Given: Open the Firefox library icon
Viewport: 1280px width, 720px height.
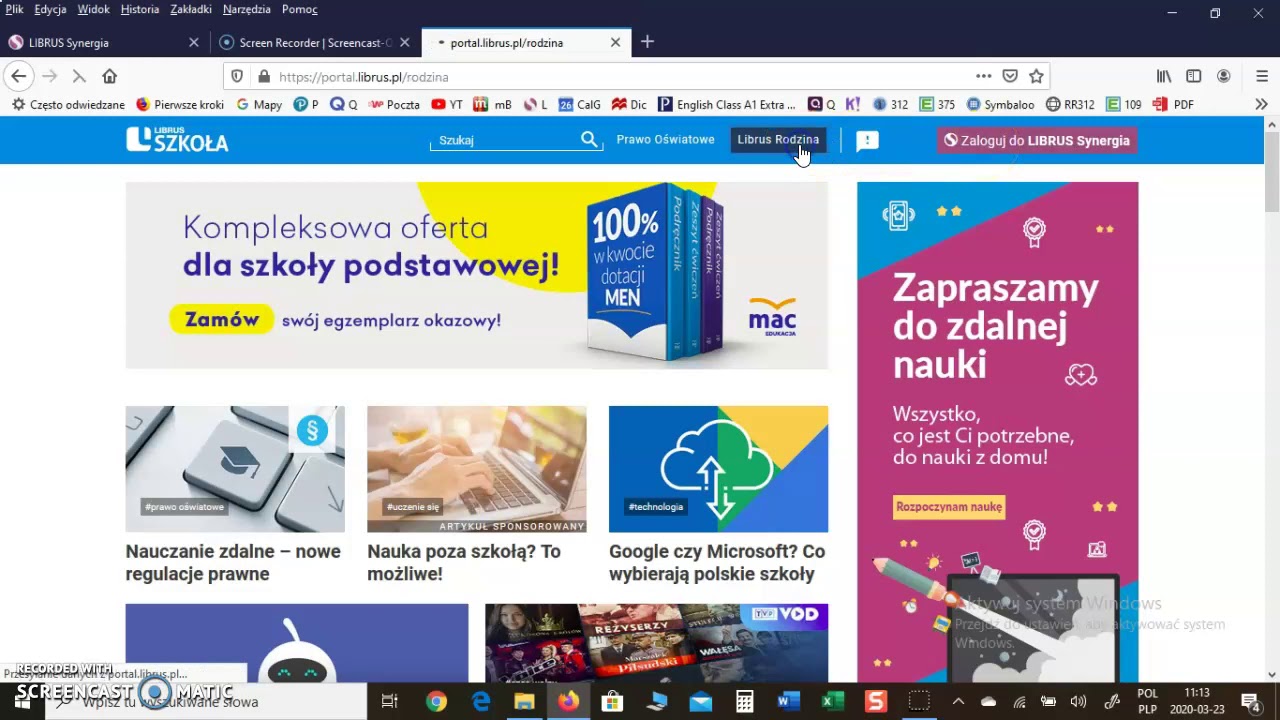Looking at the screenshot, I should tap(1164, 76).
